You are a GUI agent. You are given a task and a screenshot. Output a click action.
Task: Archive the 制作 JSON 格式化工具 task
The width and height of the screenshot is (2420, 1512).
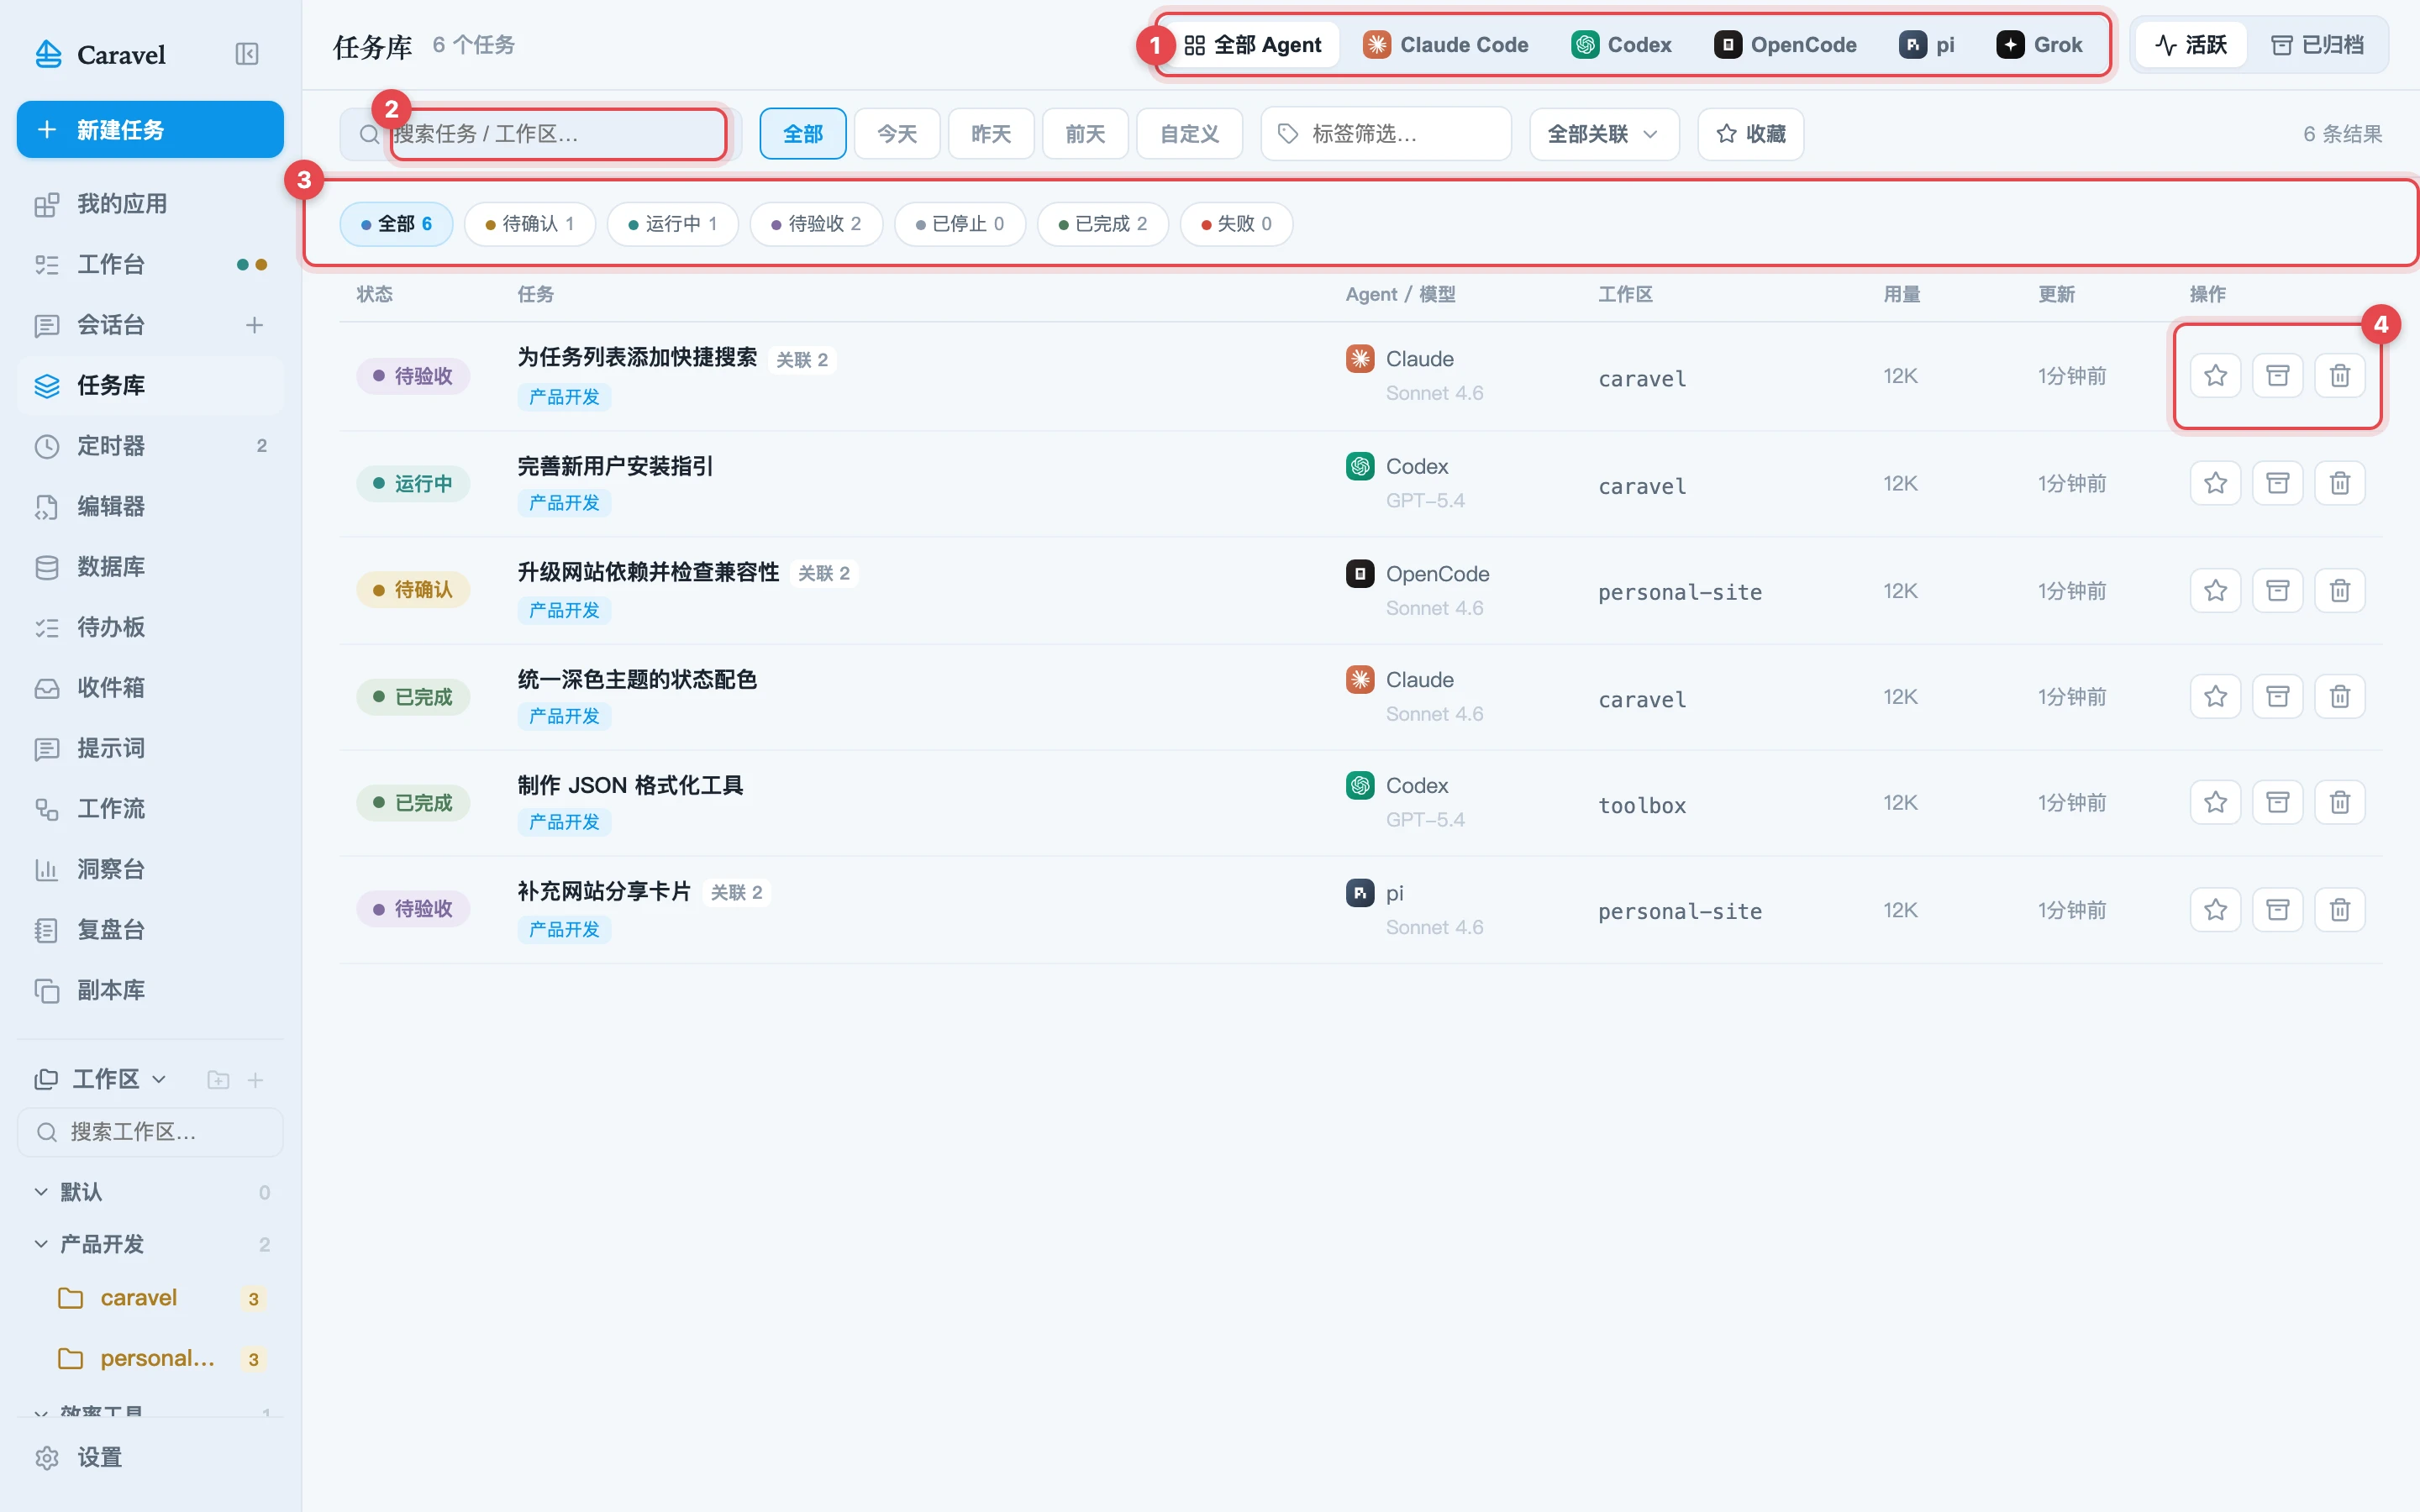[x=2277, y=803]
